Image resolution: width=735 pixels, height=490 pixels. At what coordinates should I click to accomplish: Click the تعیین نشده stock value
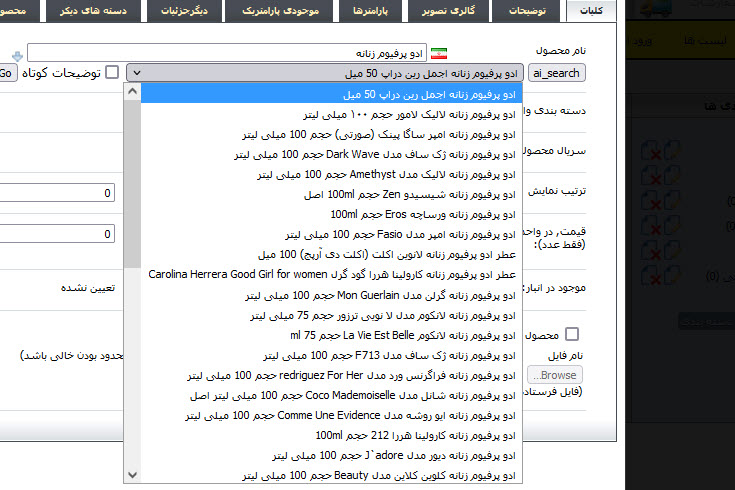(88, 287)
